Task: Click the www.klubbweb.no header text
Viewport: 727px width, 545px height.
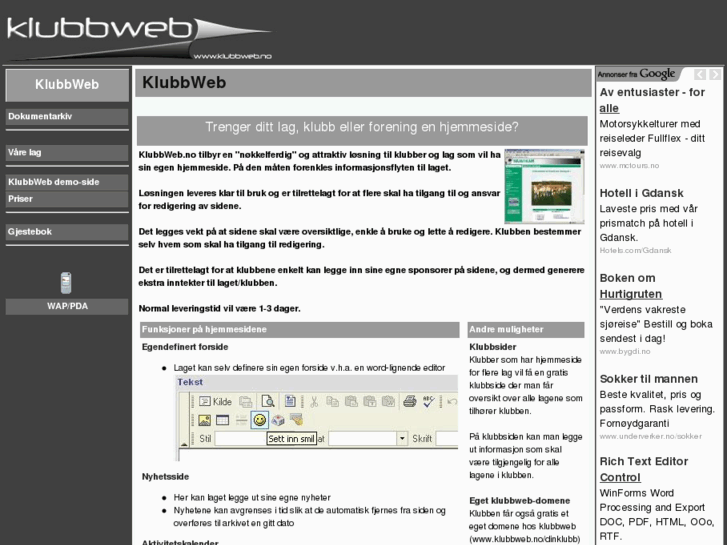Action: click(x=232, y=56)
